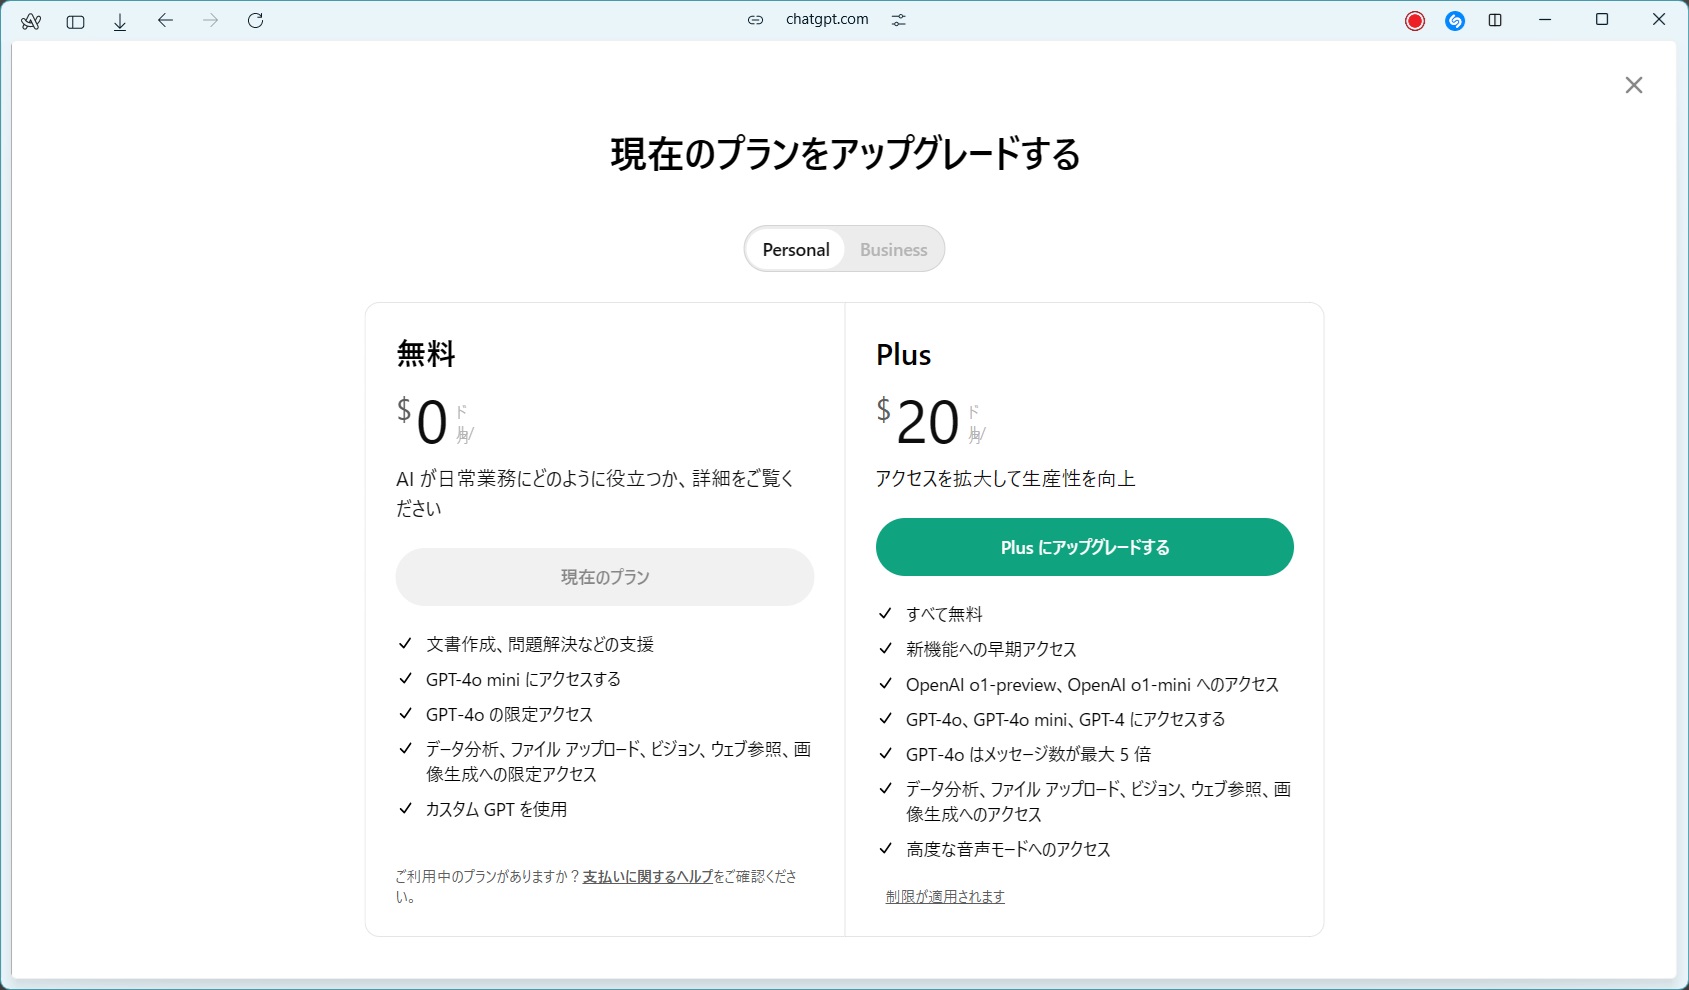1689x990 pixels.
Task: Click the link icon beside chatgpt.com
Action: pyautogui.click(x=756, y=20)
